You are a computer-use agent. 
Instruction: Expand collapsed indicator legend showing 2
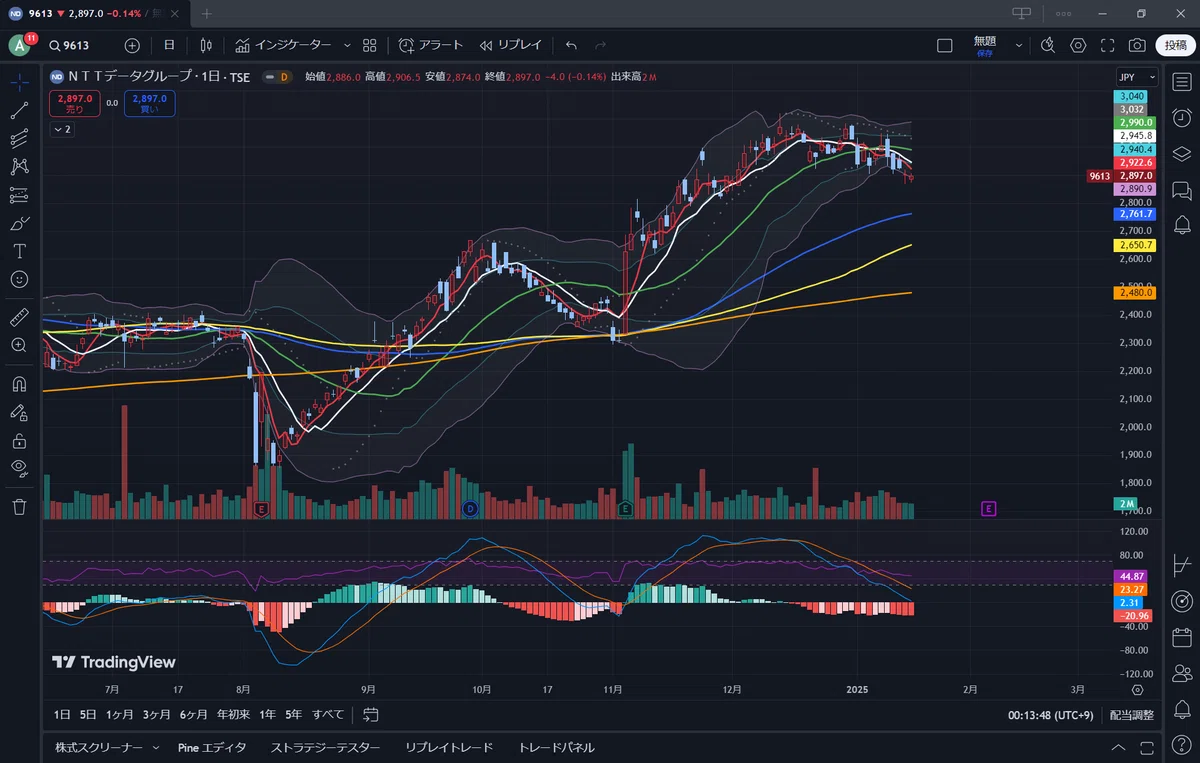coord(61,130)
